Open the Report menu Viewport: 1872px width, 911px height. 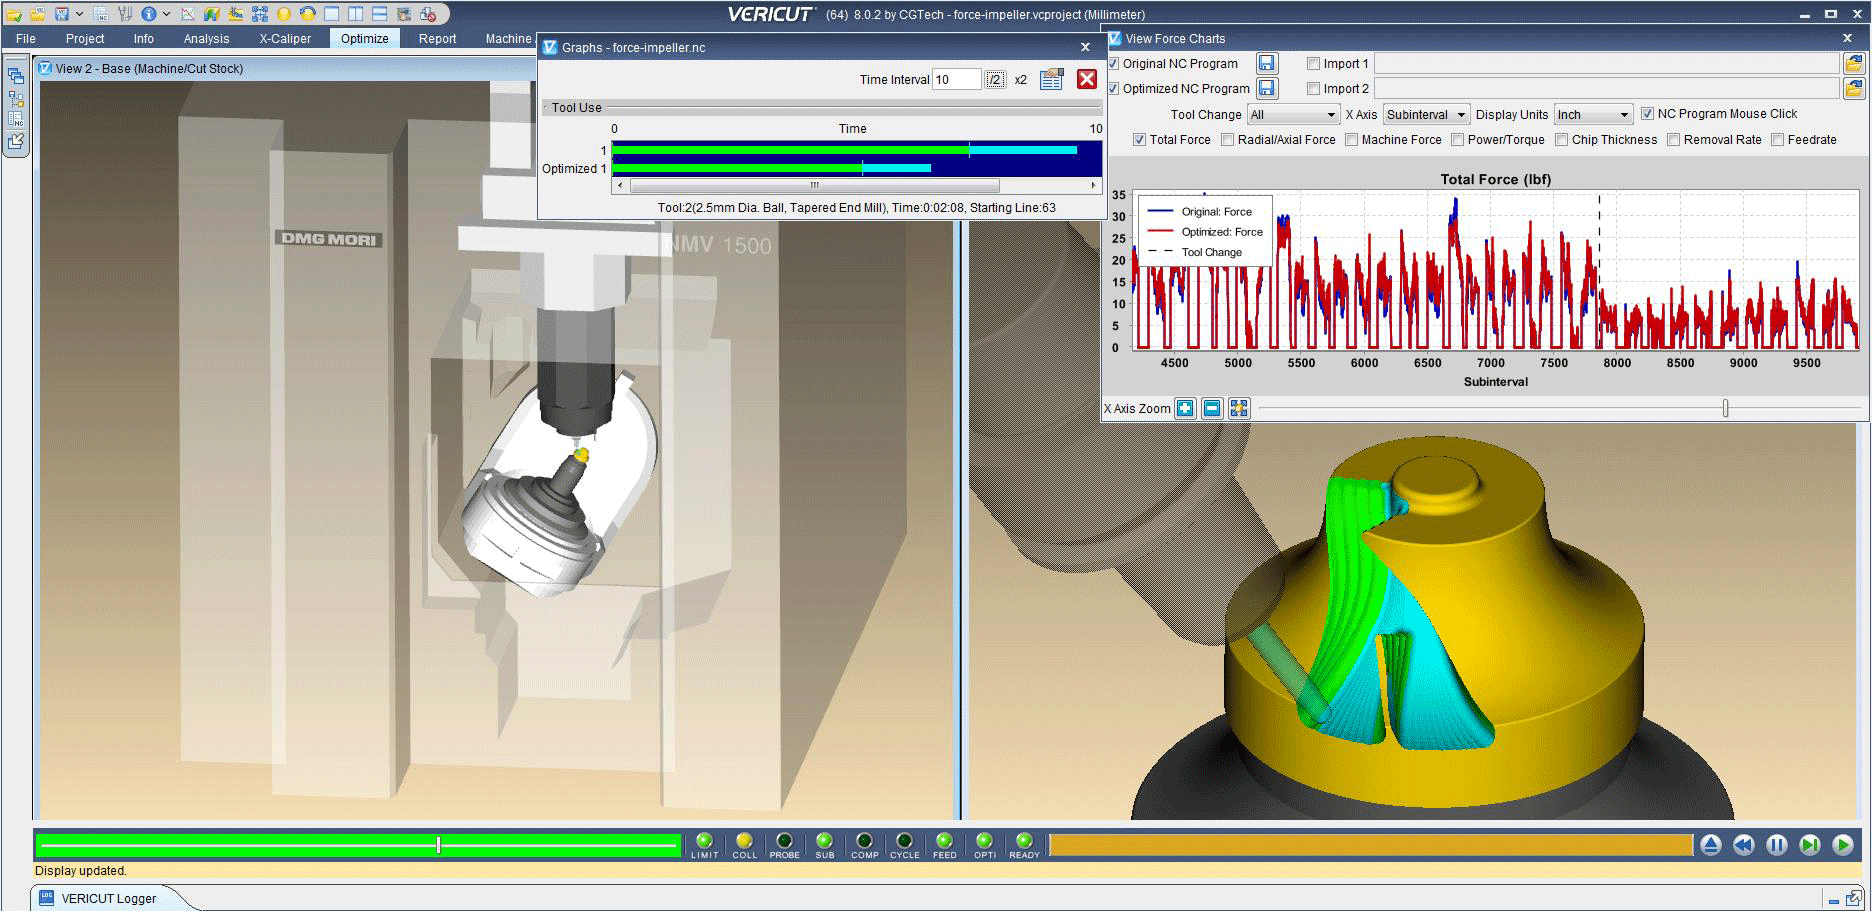pos(437,39)
